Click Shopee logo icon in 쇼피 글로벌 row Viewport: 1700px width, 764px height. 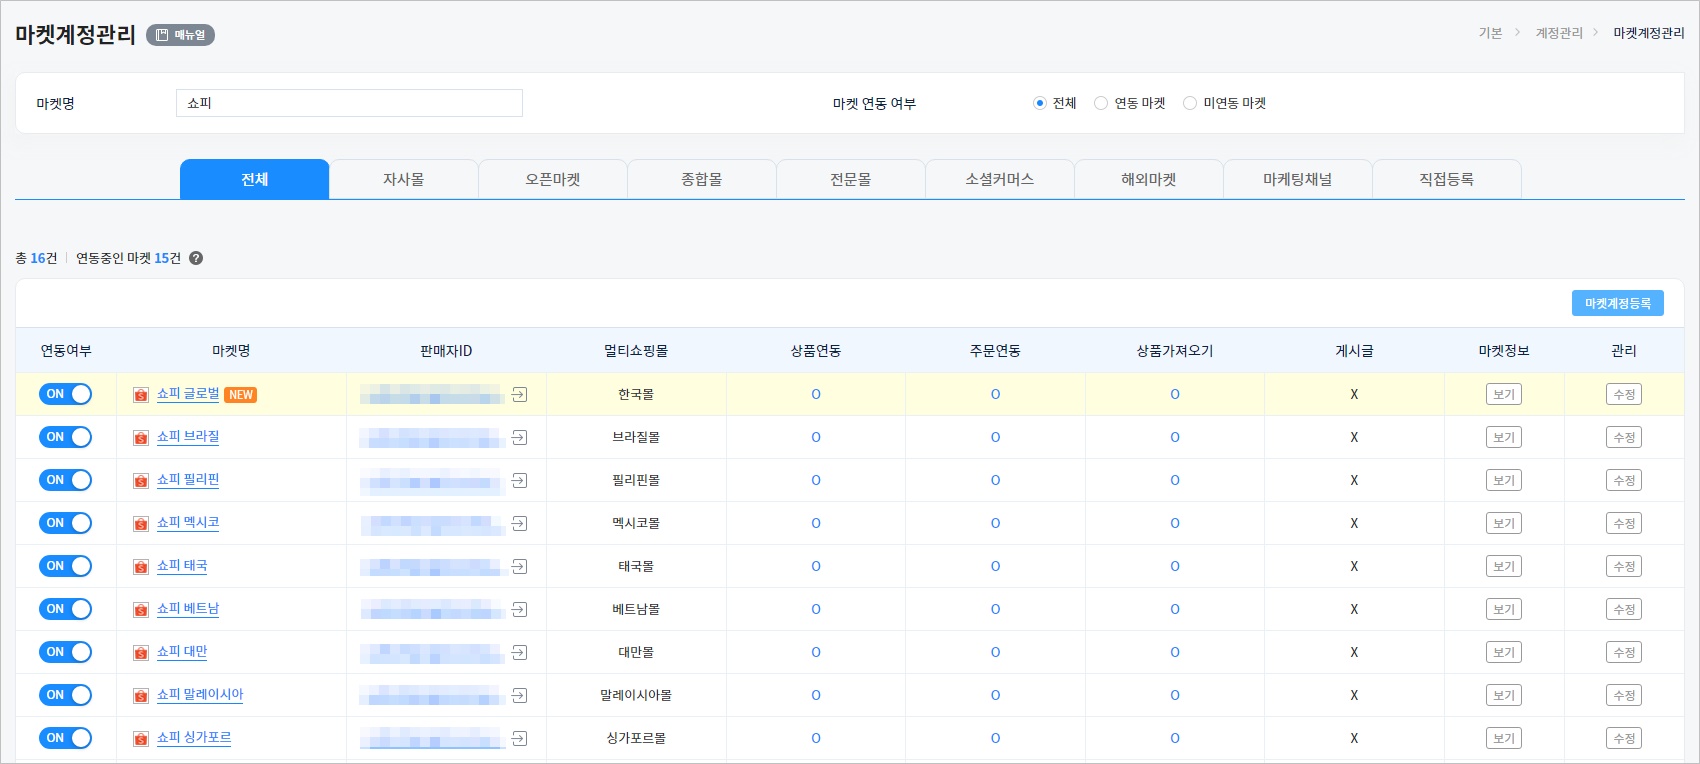point(141,395)
